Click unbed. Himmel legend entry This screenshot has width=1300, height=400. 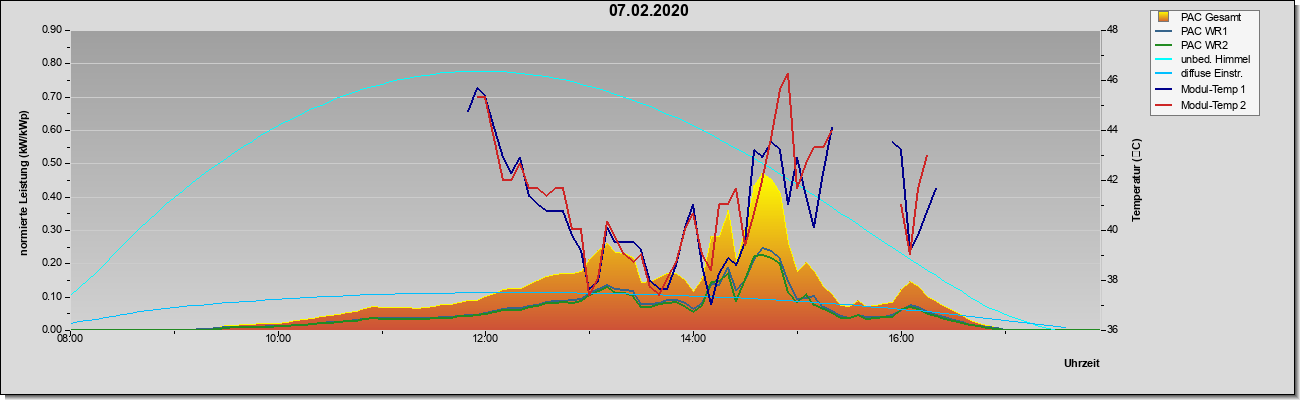(x=1204, y=60)
